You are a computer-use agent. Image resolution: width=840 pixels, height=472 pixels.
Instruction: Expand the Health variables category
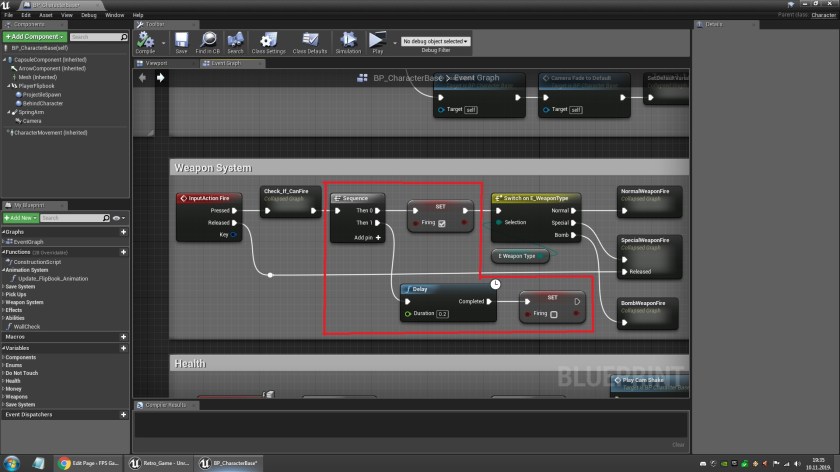pos(12,380)
